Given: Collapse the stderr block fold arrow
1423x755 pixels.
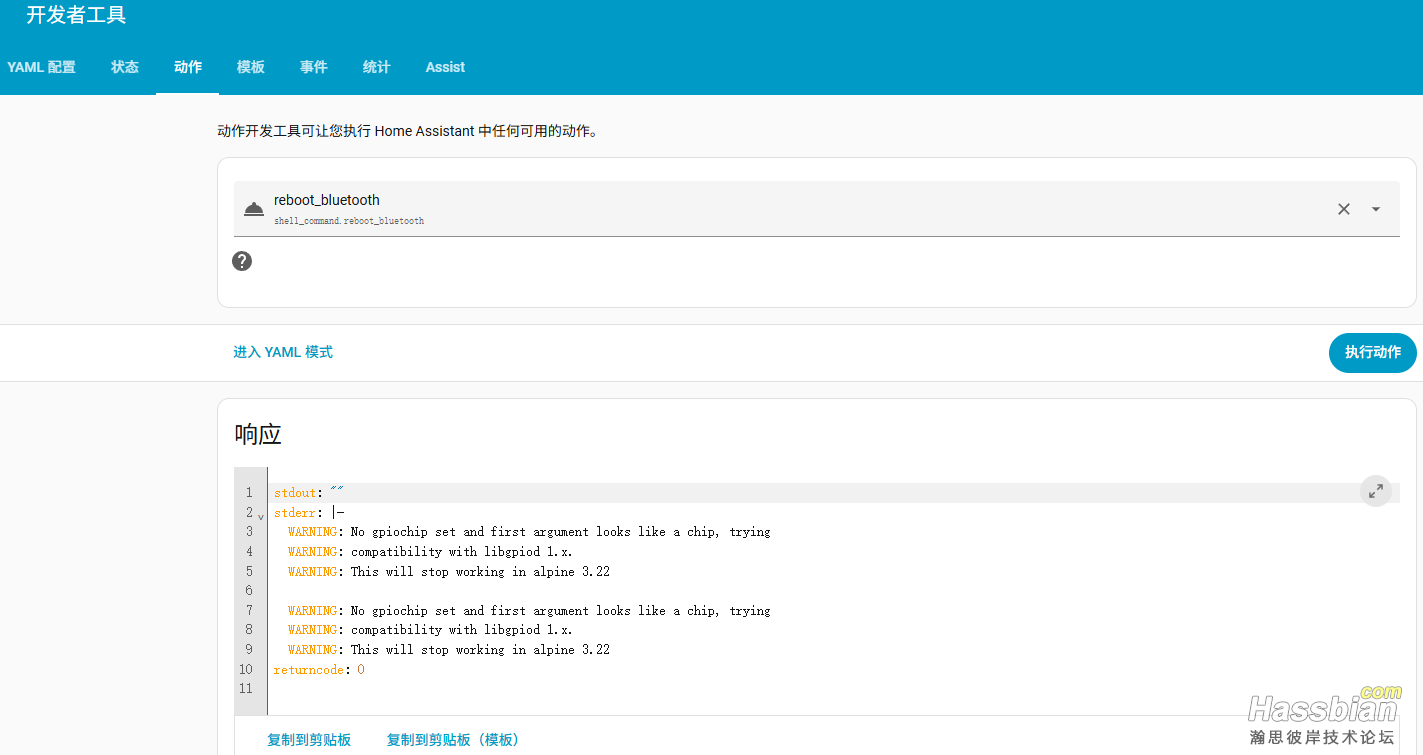Looking at the screenshot, I should [x=261, y=515].
